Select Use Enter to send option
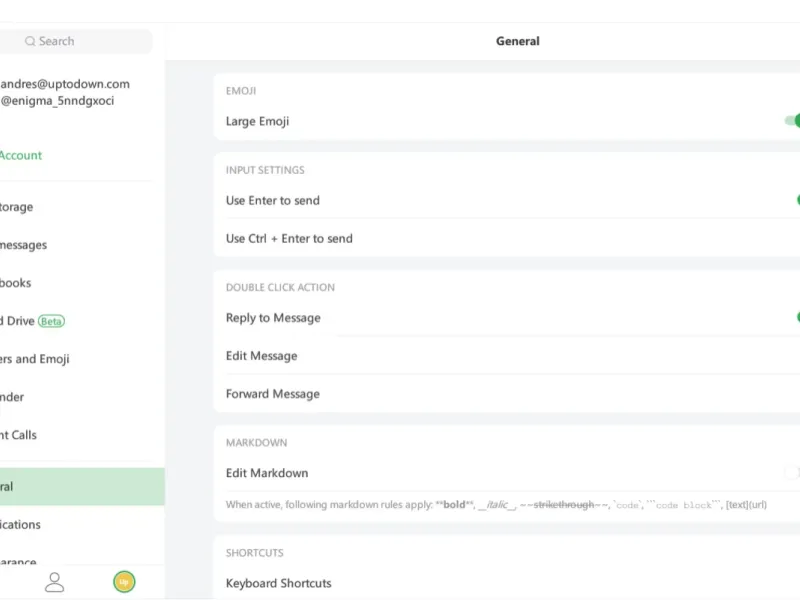Image resolution: width=800 pixels, height=600 pixels. pos(507,201)
